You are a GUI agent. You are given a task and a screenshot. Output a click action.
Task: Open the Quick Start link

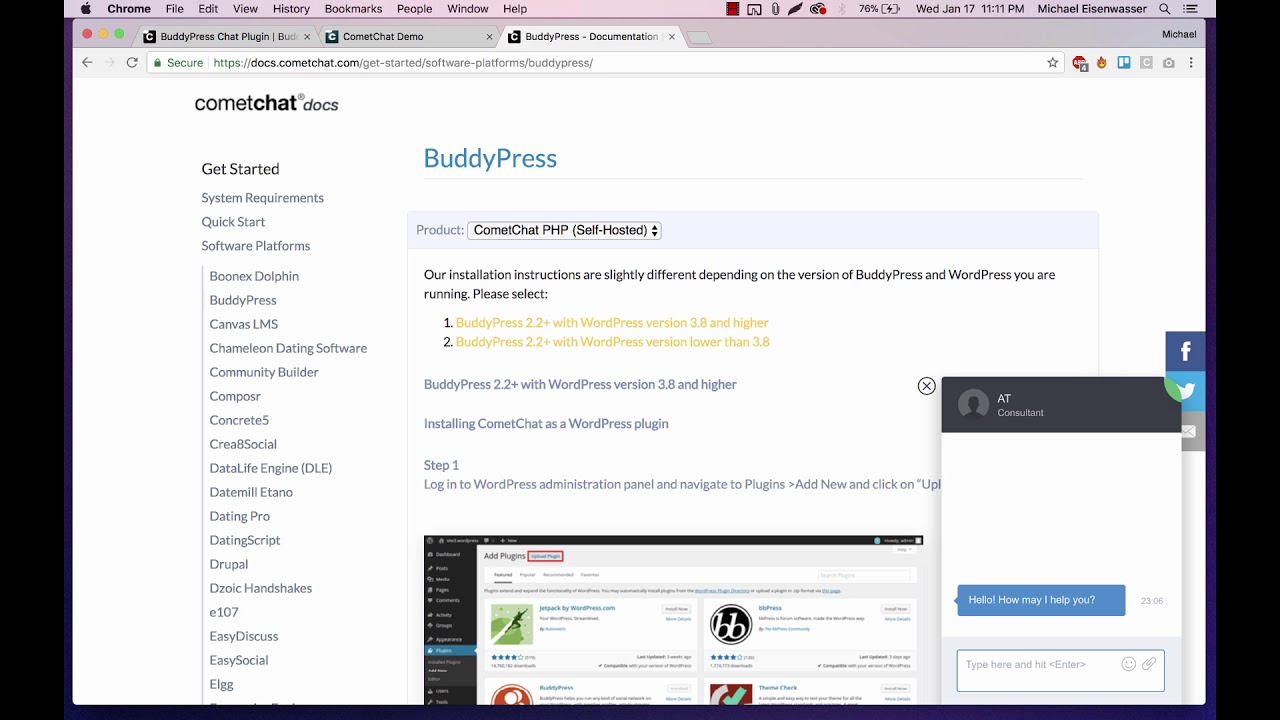coord(233,222)
